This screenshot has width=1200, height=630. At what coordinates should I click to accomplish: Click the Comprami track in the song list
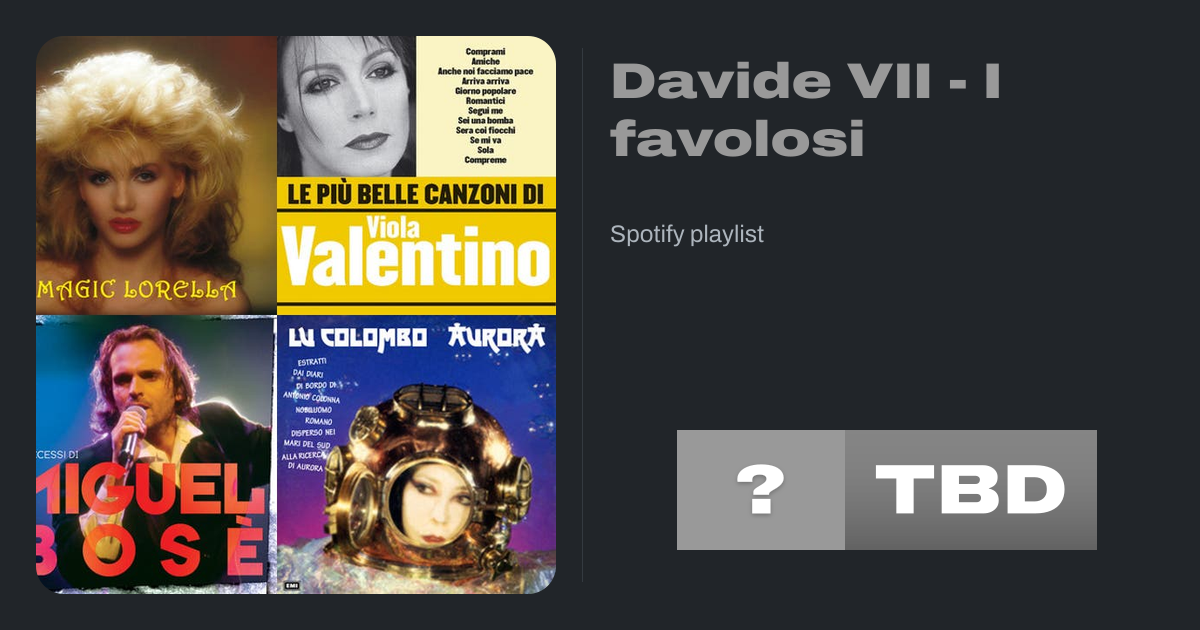click(x=486, y=51)
